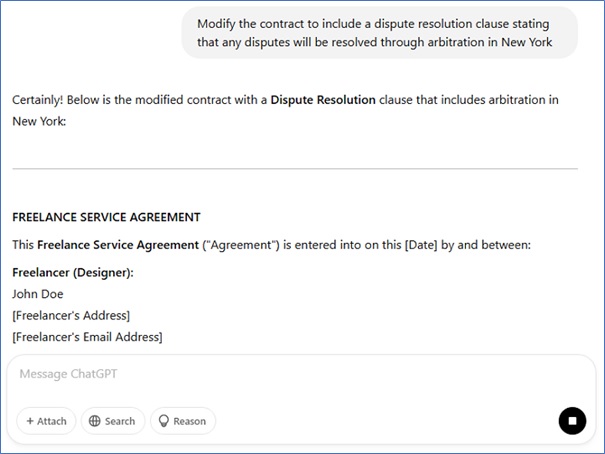Image resolution: width=605 pixels, height=454 pixels.
Task: Click the text New York: in response
Action: (x=39, y=123)
